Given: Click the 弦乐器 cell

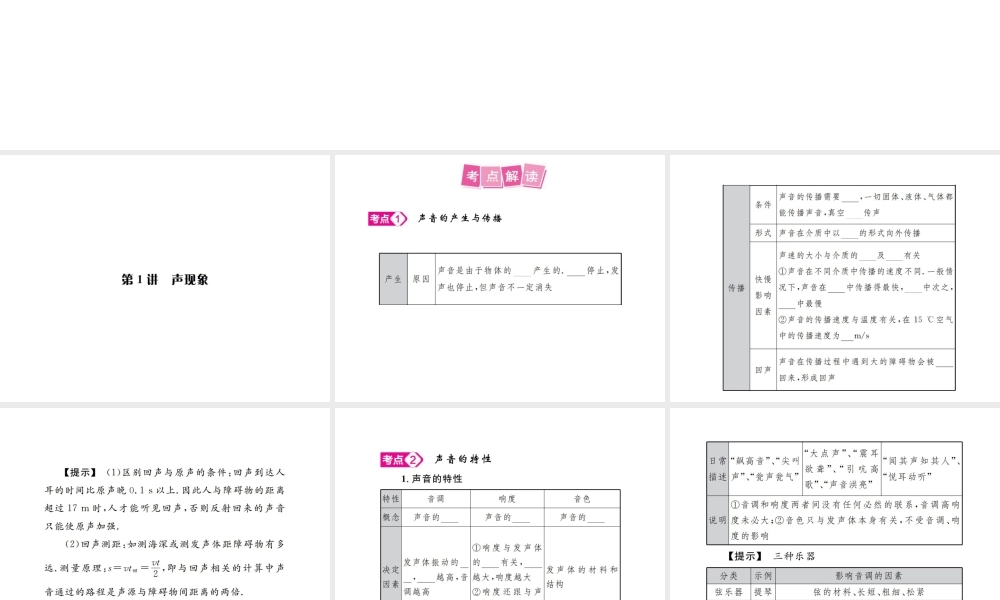Looking at the screenshot, I should [728, 592].
